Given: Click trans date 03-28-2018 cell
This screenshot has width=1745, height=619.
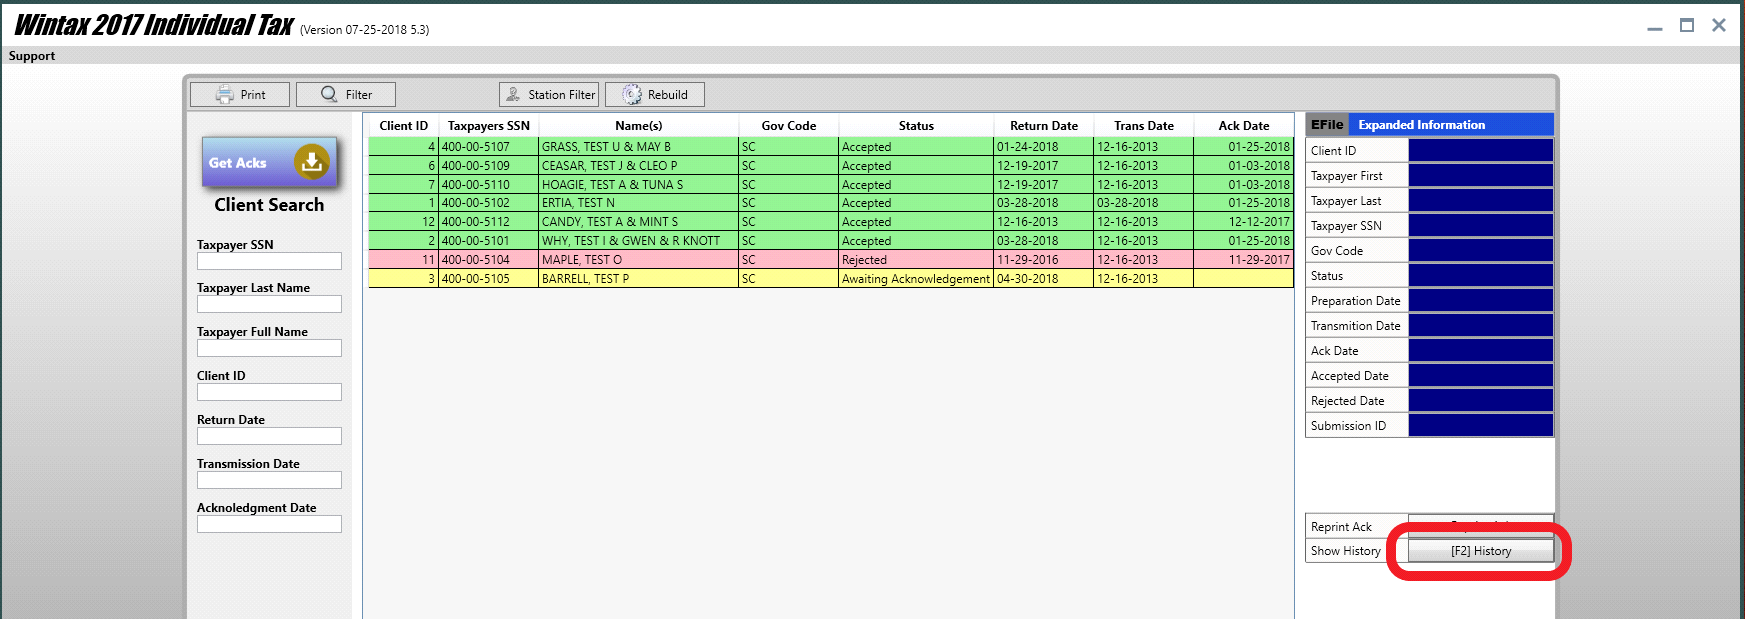Looking at the screenshot, I should click(1144, 203).
